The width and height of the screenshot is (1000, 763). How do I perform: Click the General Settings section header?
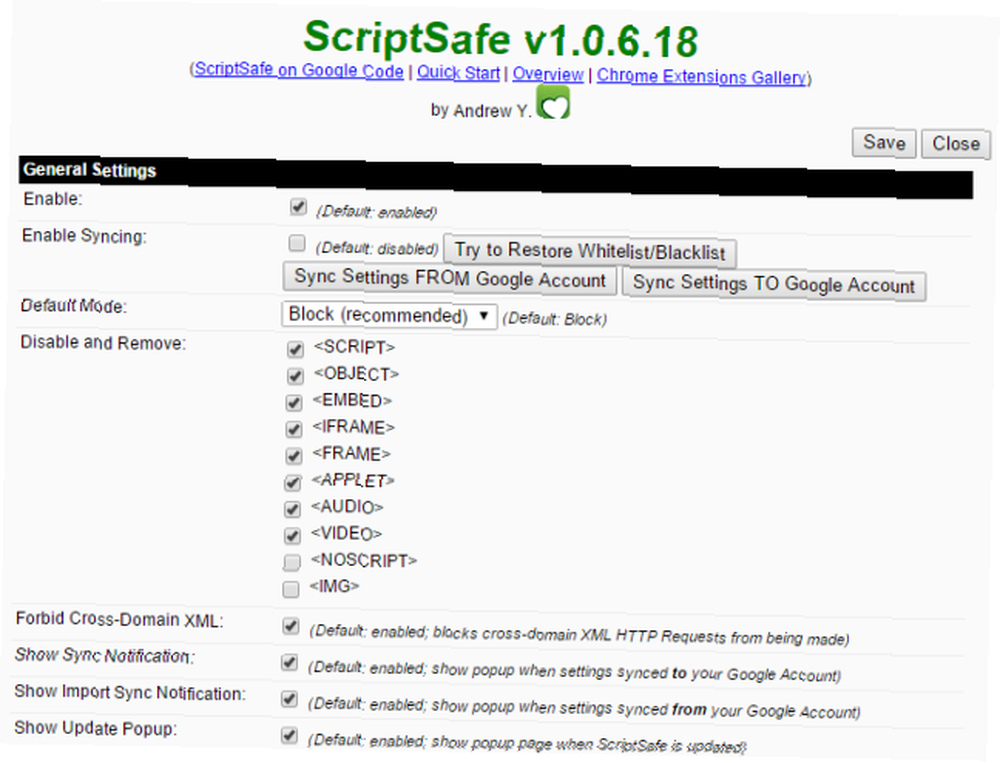click(x=496, y=177)
